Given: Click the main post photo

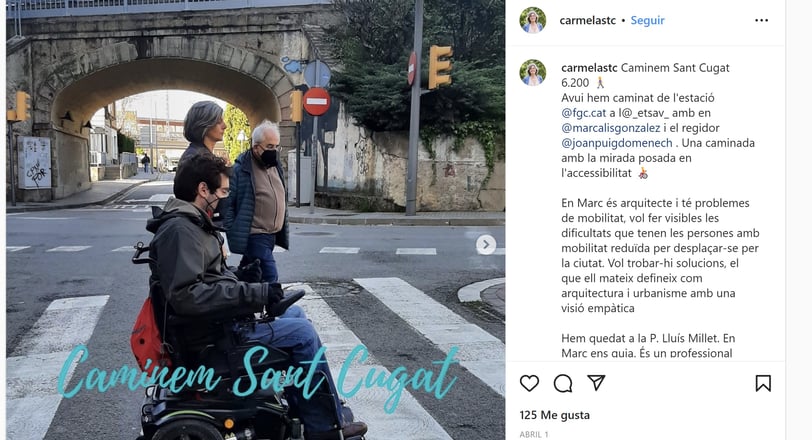Looking at the screenshot, I should tap(255, 220).
